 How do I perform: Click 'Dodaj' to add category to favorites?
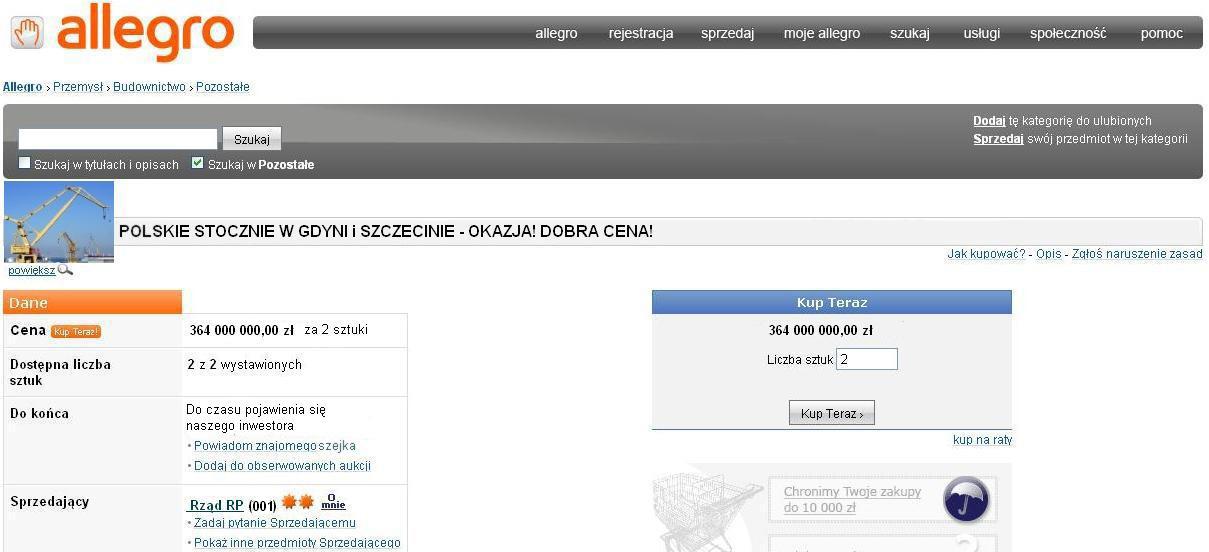tap(989, 121)
